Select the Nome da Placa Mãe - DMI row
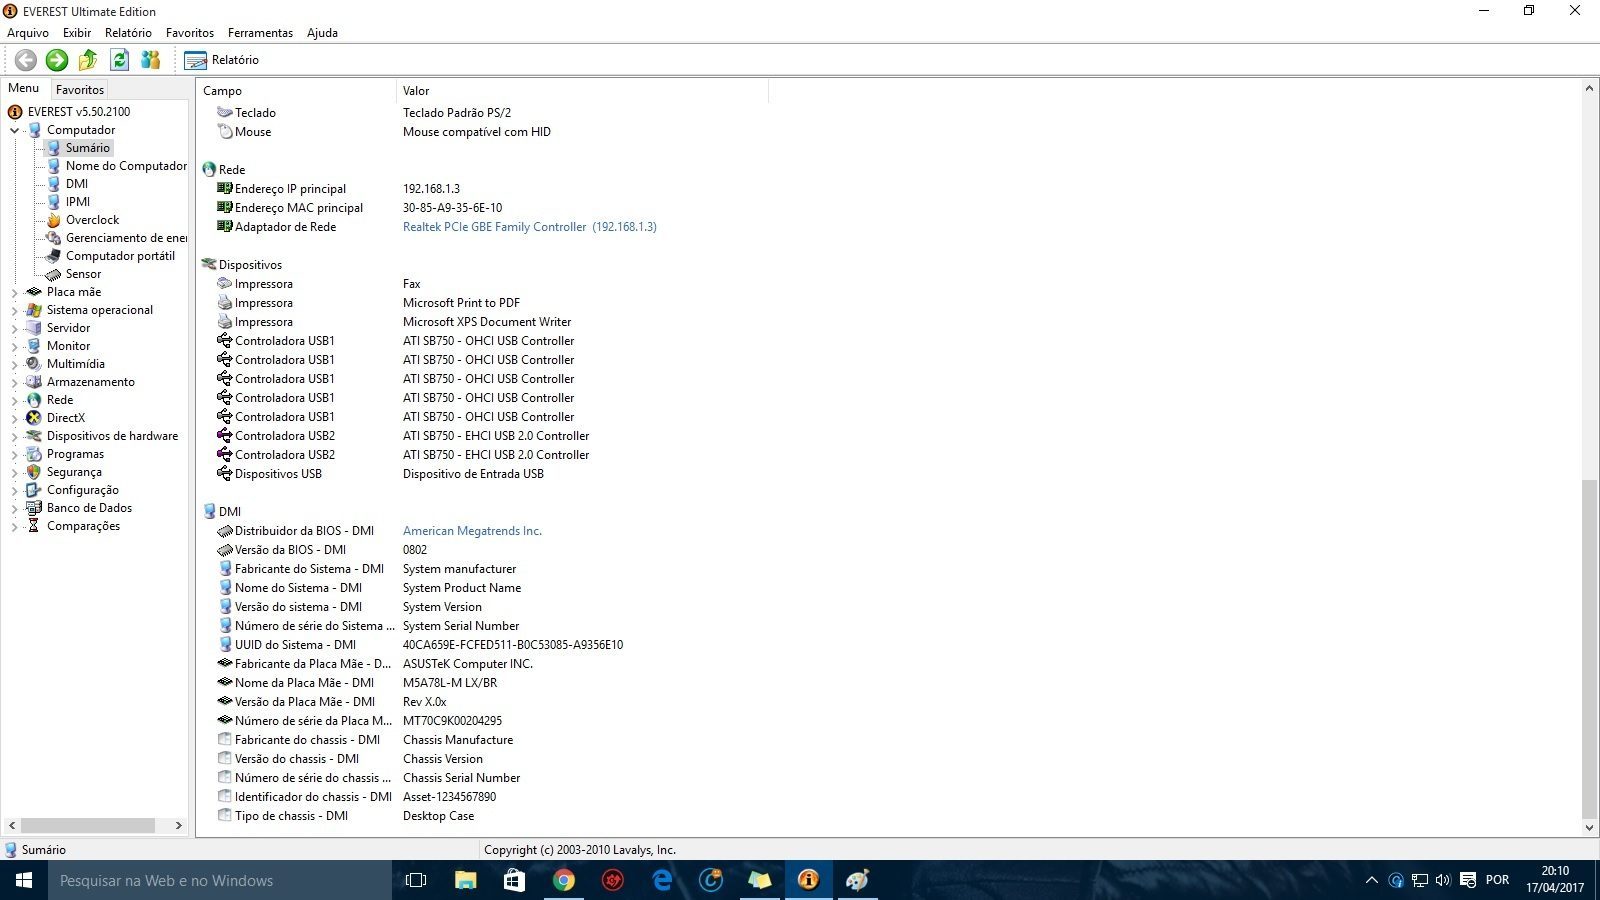The height and width of the screenshot is (900, 1600). pos(357,683)
